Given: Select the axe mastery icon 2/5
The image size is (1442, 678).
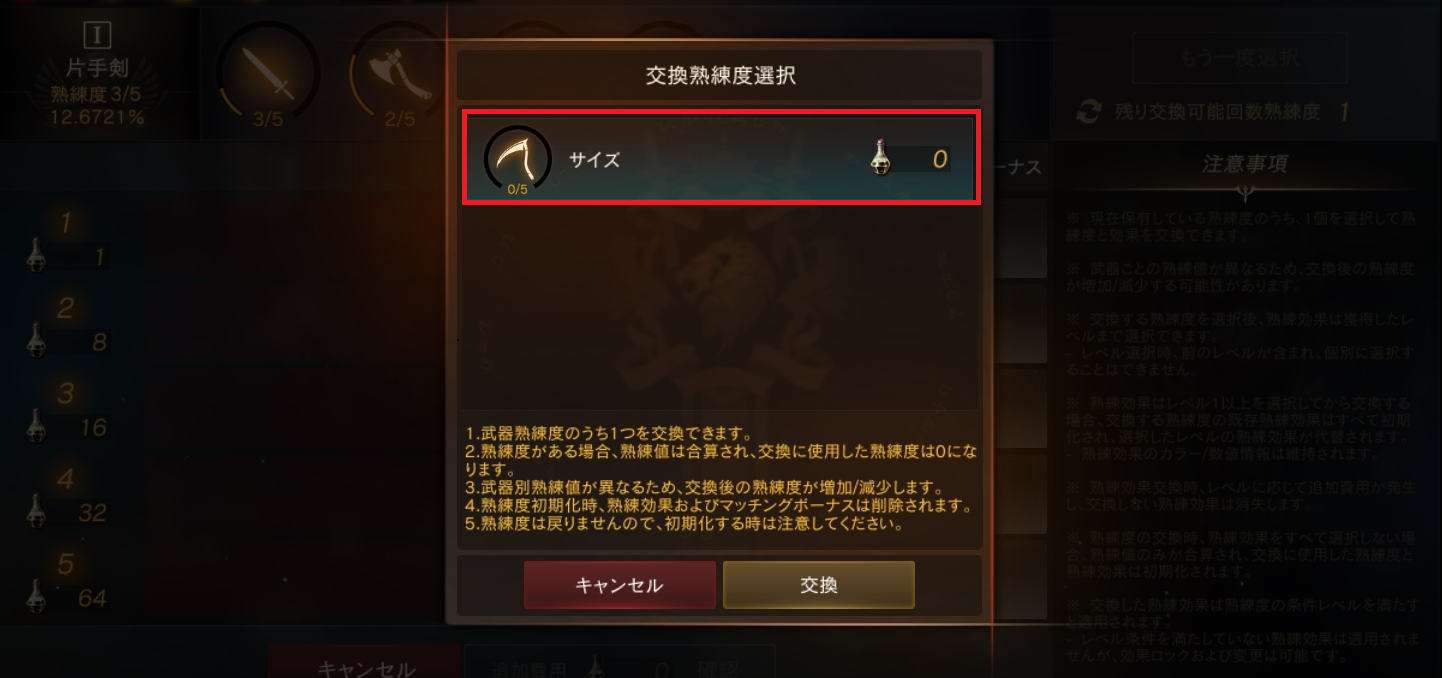Looking at the screenshot, I should (399, 75).
